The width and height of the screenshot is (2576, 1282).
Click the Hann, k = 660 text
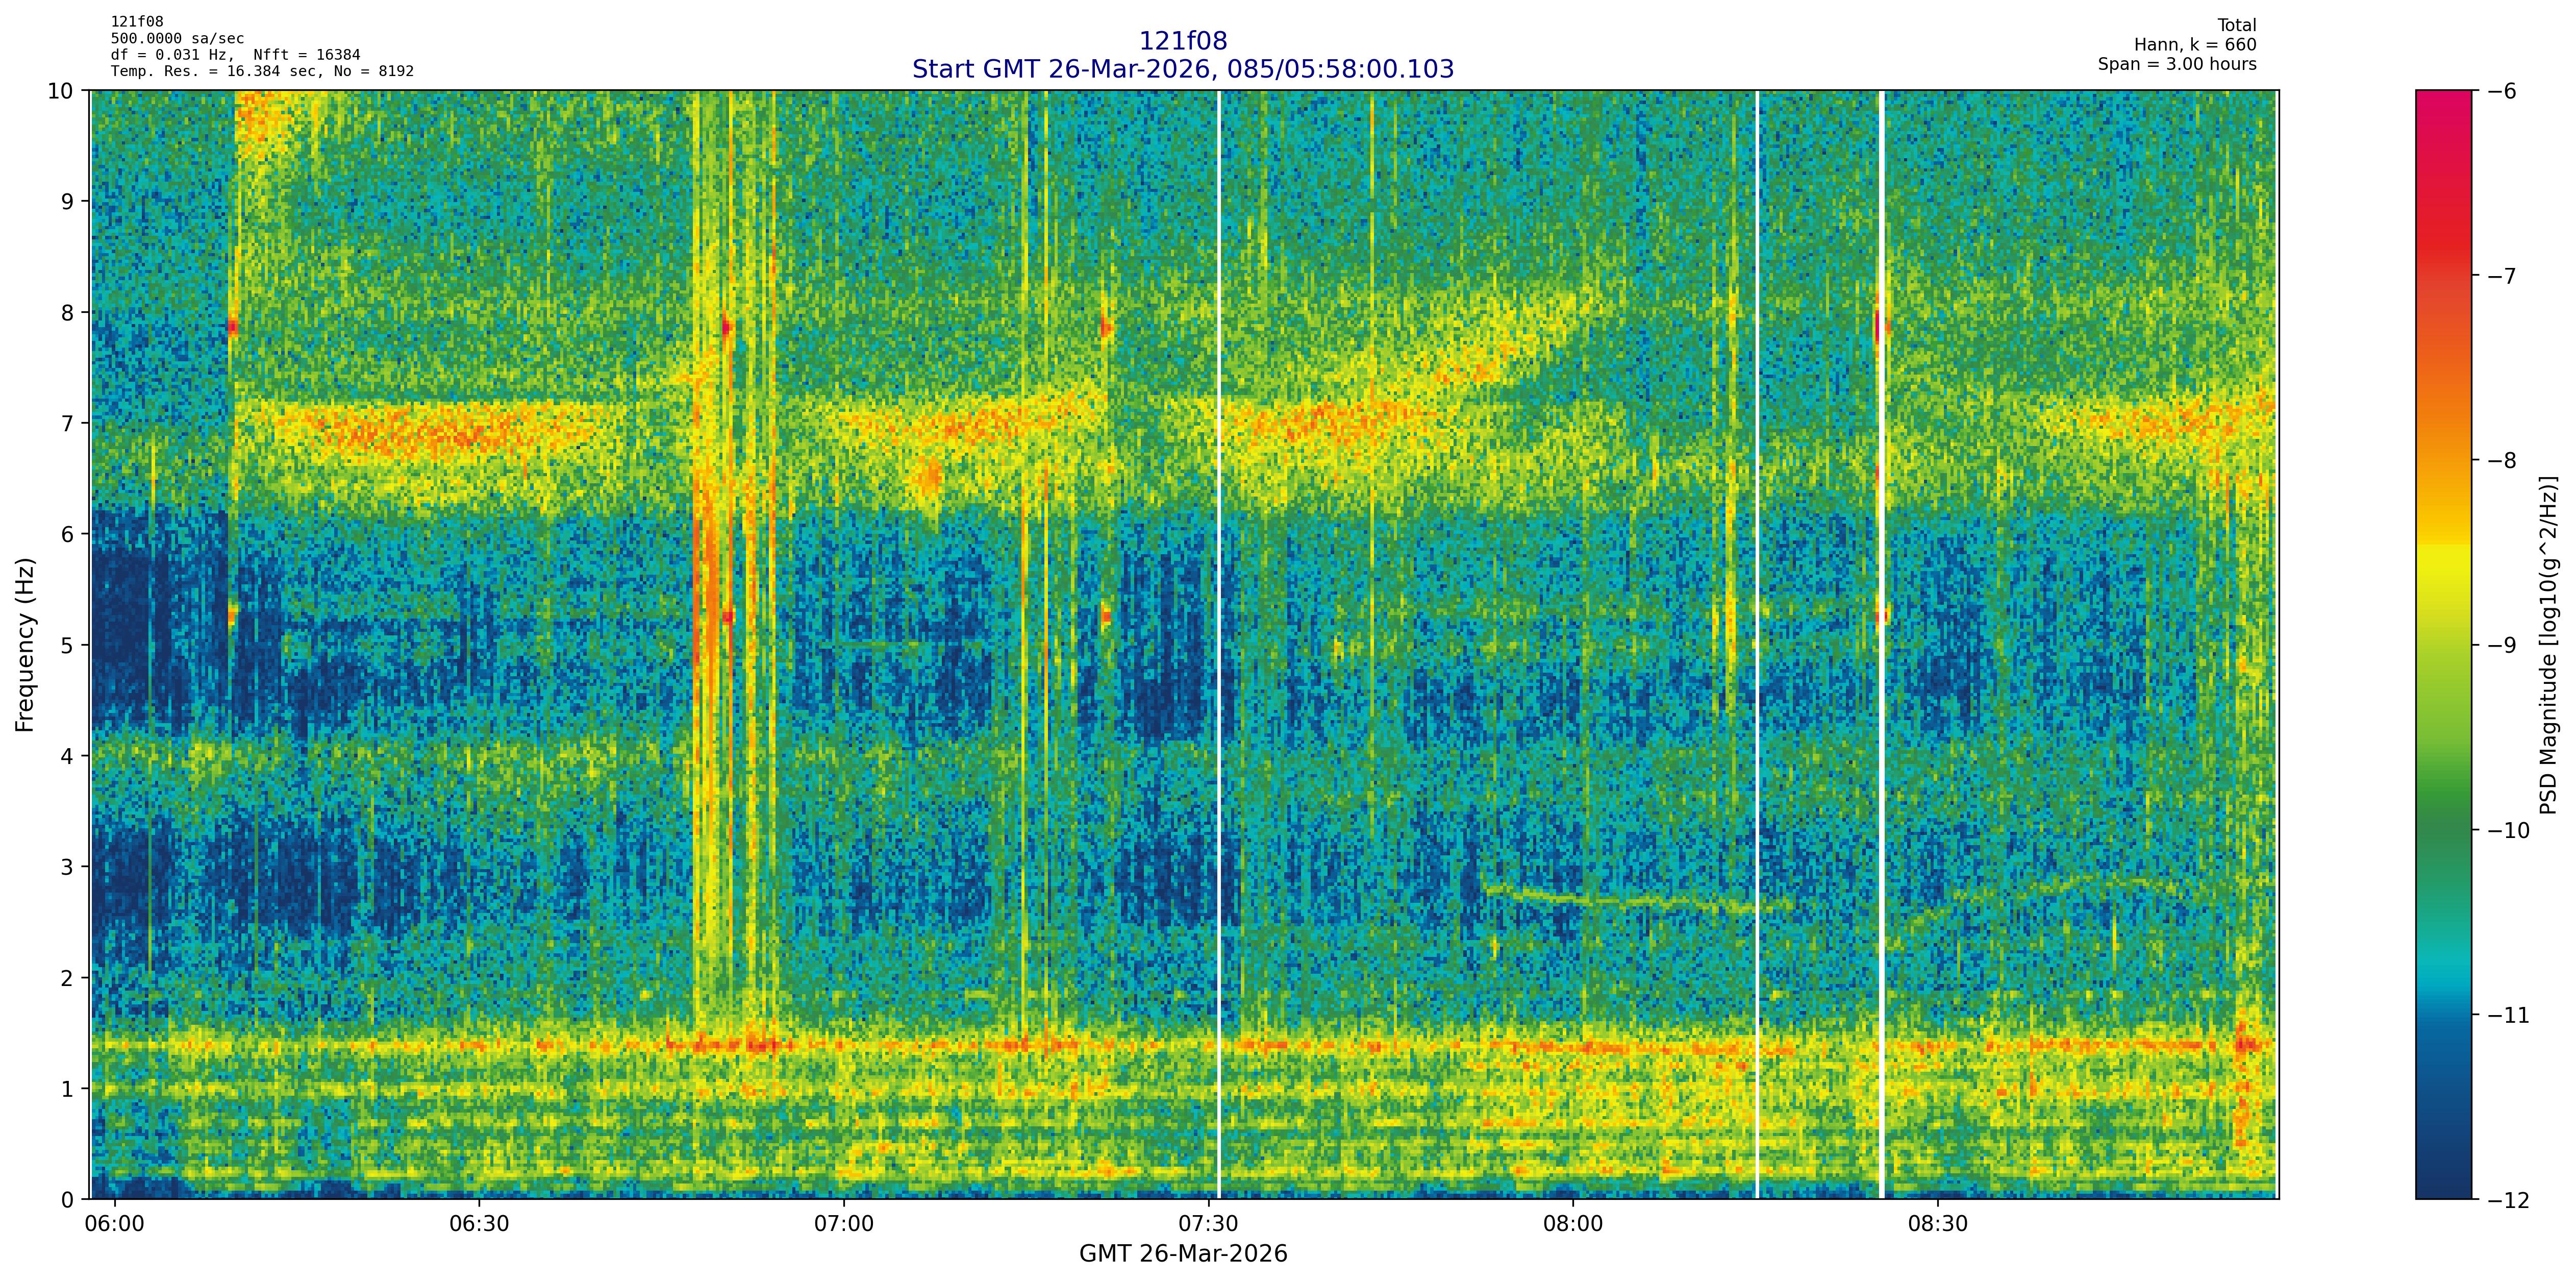click(x=2195, y=45)
